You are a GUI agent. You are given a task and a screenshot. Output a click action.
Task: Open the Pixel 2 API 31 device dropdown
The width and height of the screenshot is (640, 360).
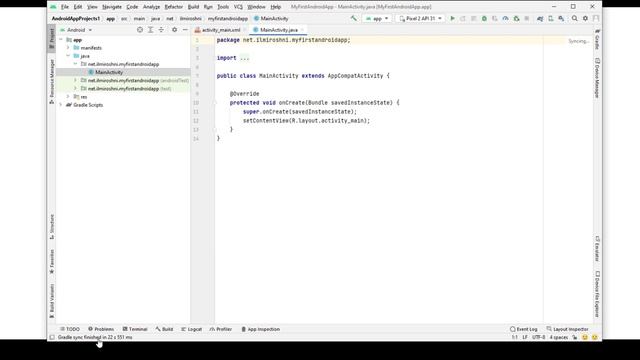tap(420, 18)
